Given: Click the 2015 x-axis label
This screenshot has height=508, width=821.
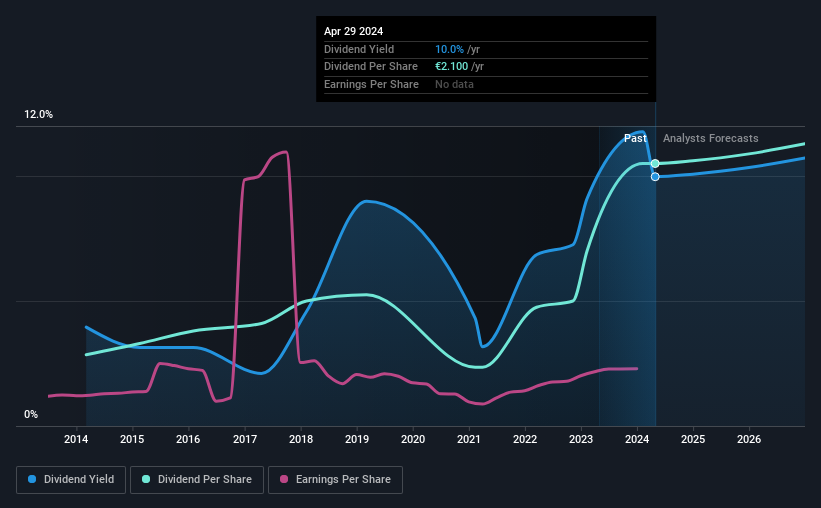Looking at the screenshot, I should 132,439.
